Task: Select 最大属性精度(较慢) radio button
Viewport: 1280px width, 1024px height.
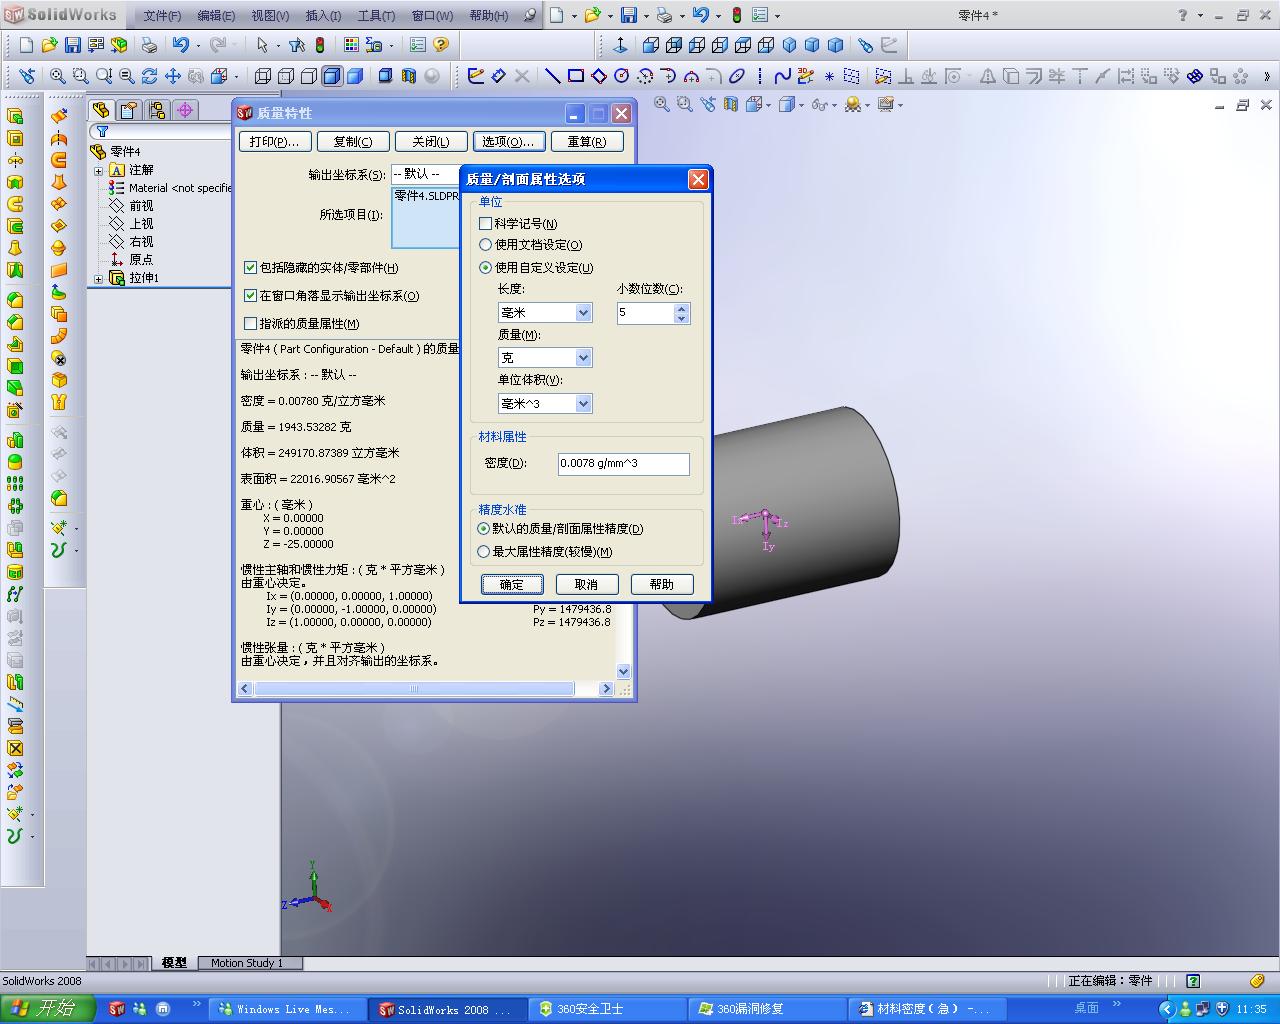Action: click(x=484, y=552)
